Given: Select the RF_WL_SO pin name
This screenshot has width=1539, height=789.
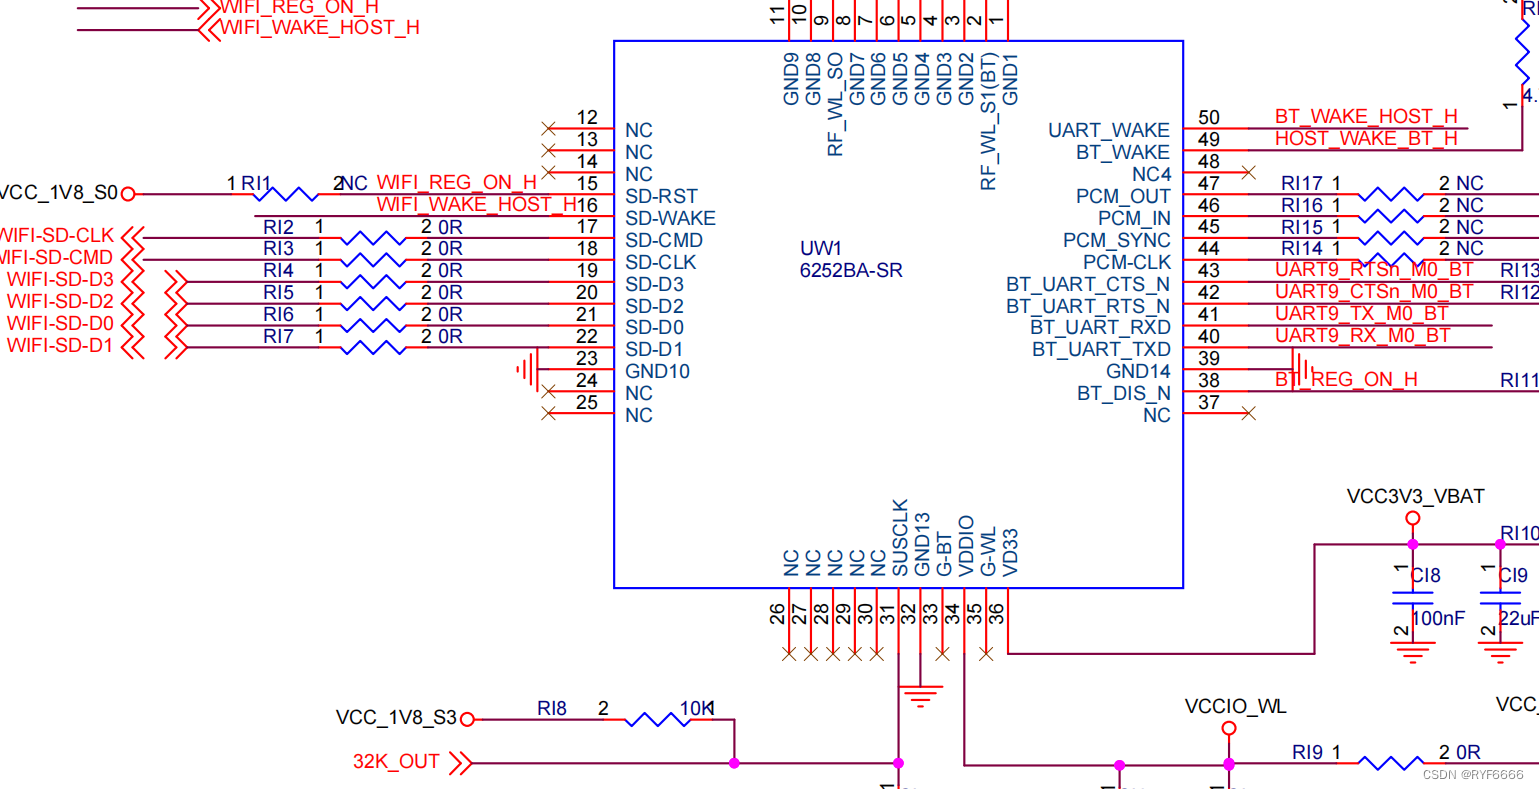Looking at the screenshot, I should [x=834, y=105].
